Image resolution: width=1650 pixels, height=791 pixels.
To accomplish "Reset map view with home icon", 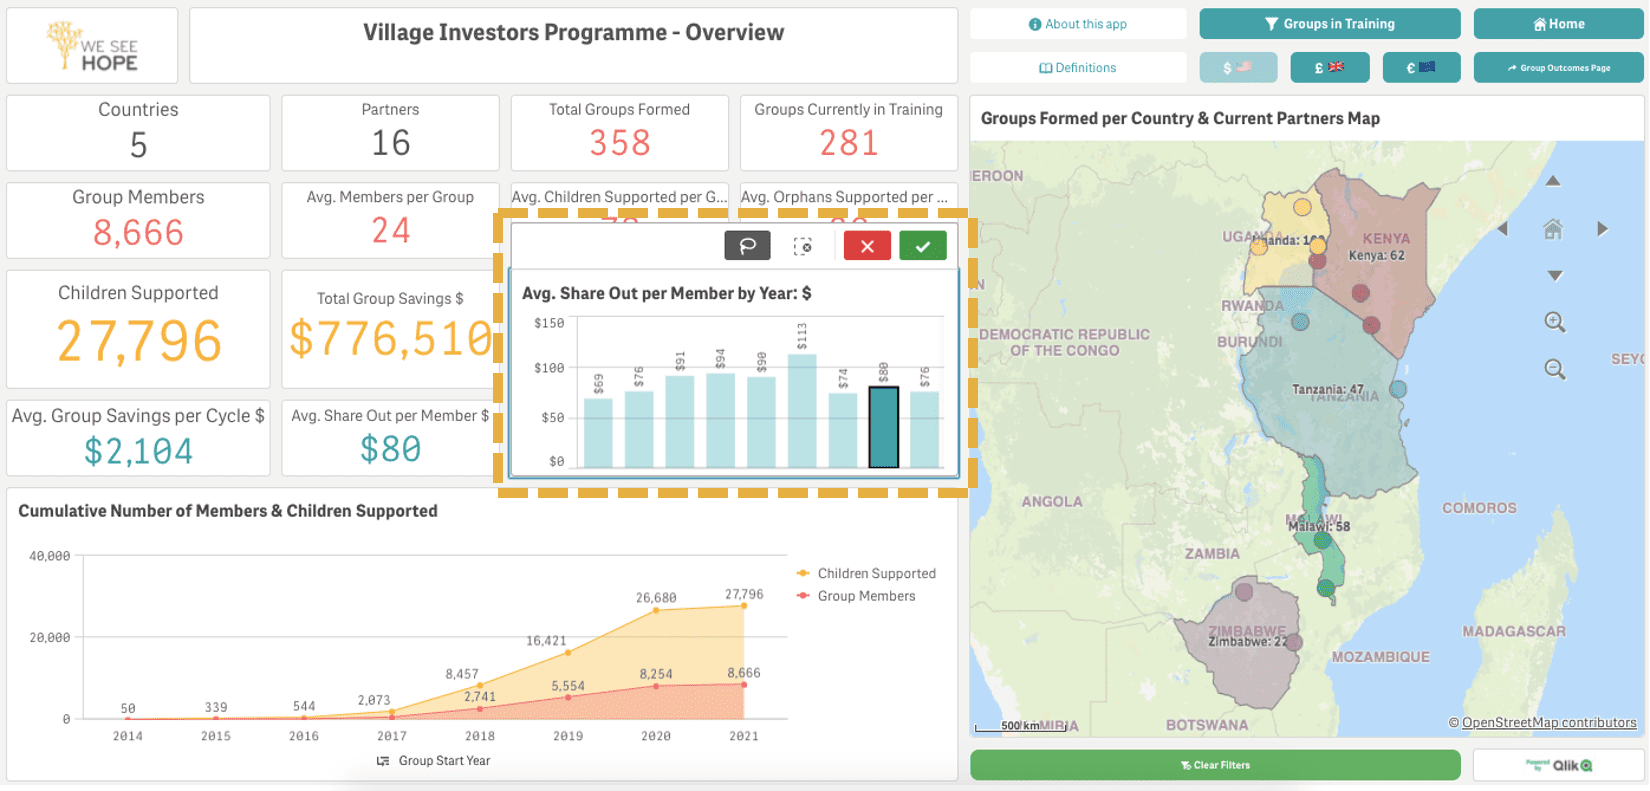I will (x=1553, y=229).
